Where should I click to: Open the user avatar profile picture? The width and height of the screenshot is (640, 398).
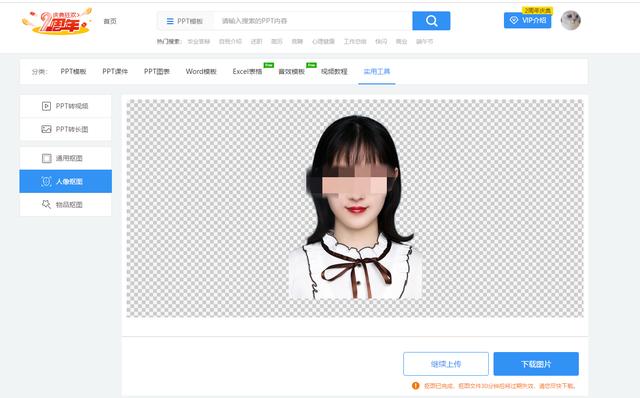tap(570, 20)
